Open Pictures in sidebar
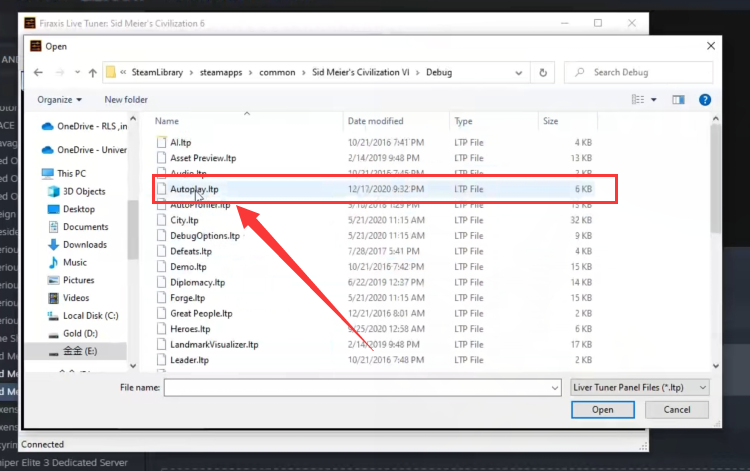Viewport: 750px width, 471px height. [x=71, y=280]
